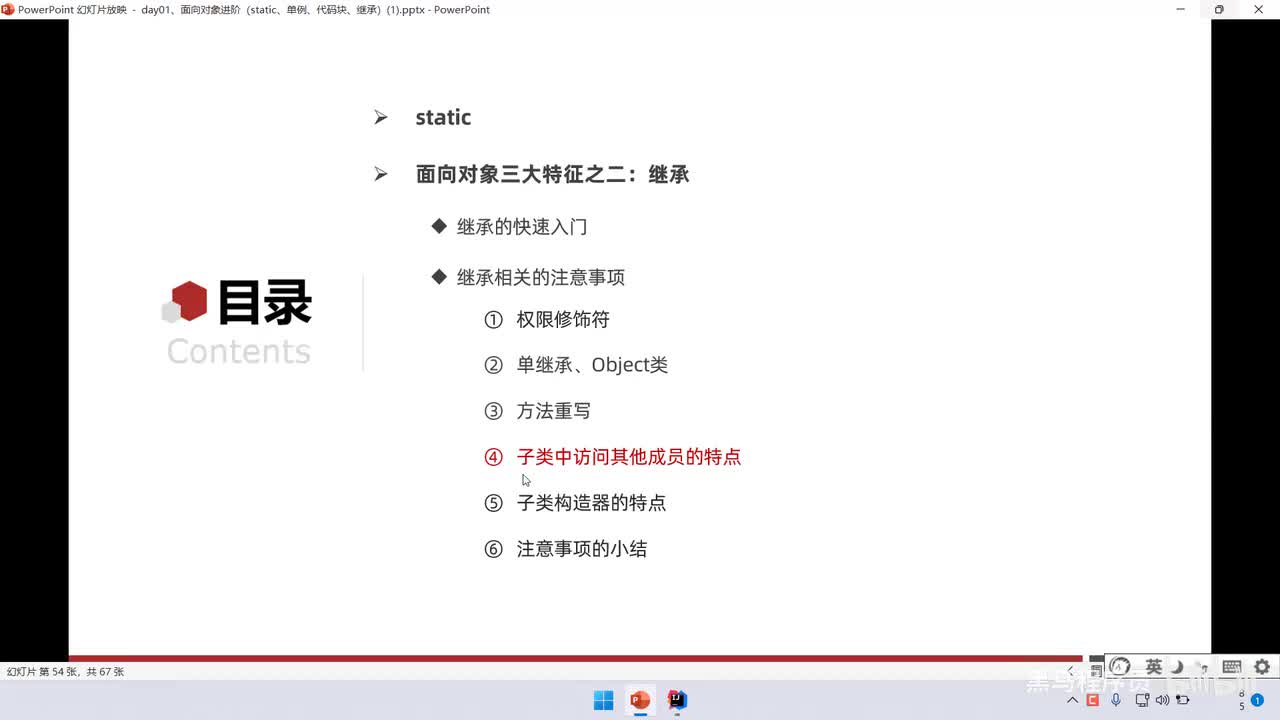Screen dimensions: 1280x720
Task: Restore down the PowerPoint window
Action: click(1219, 9)
